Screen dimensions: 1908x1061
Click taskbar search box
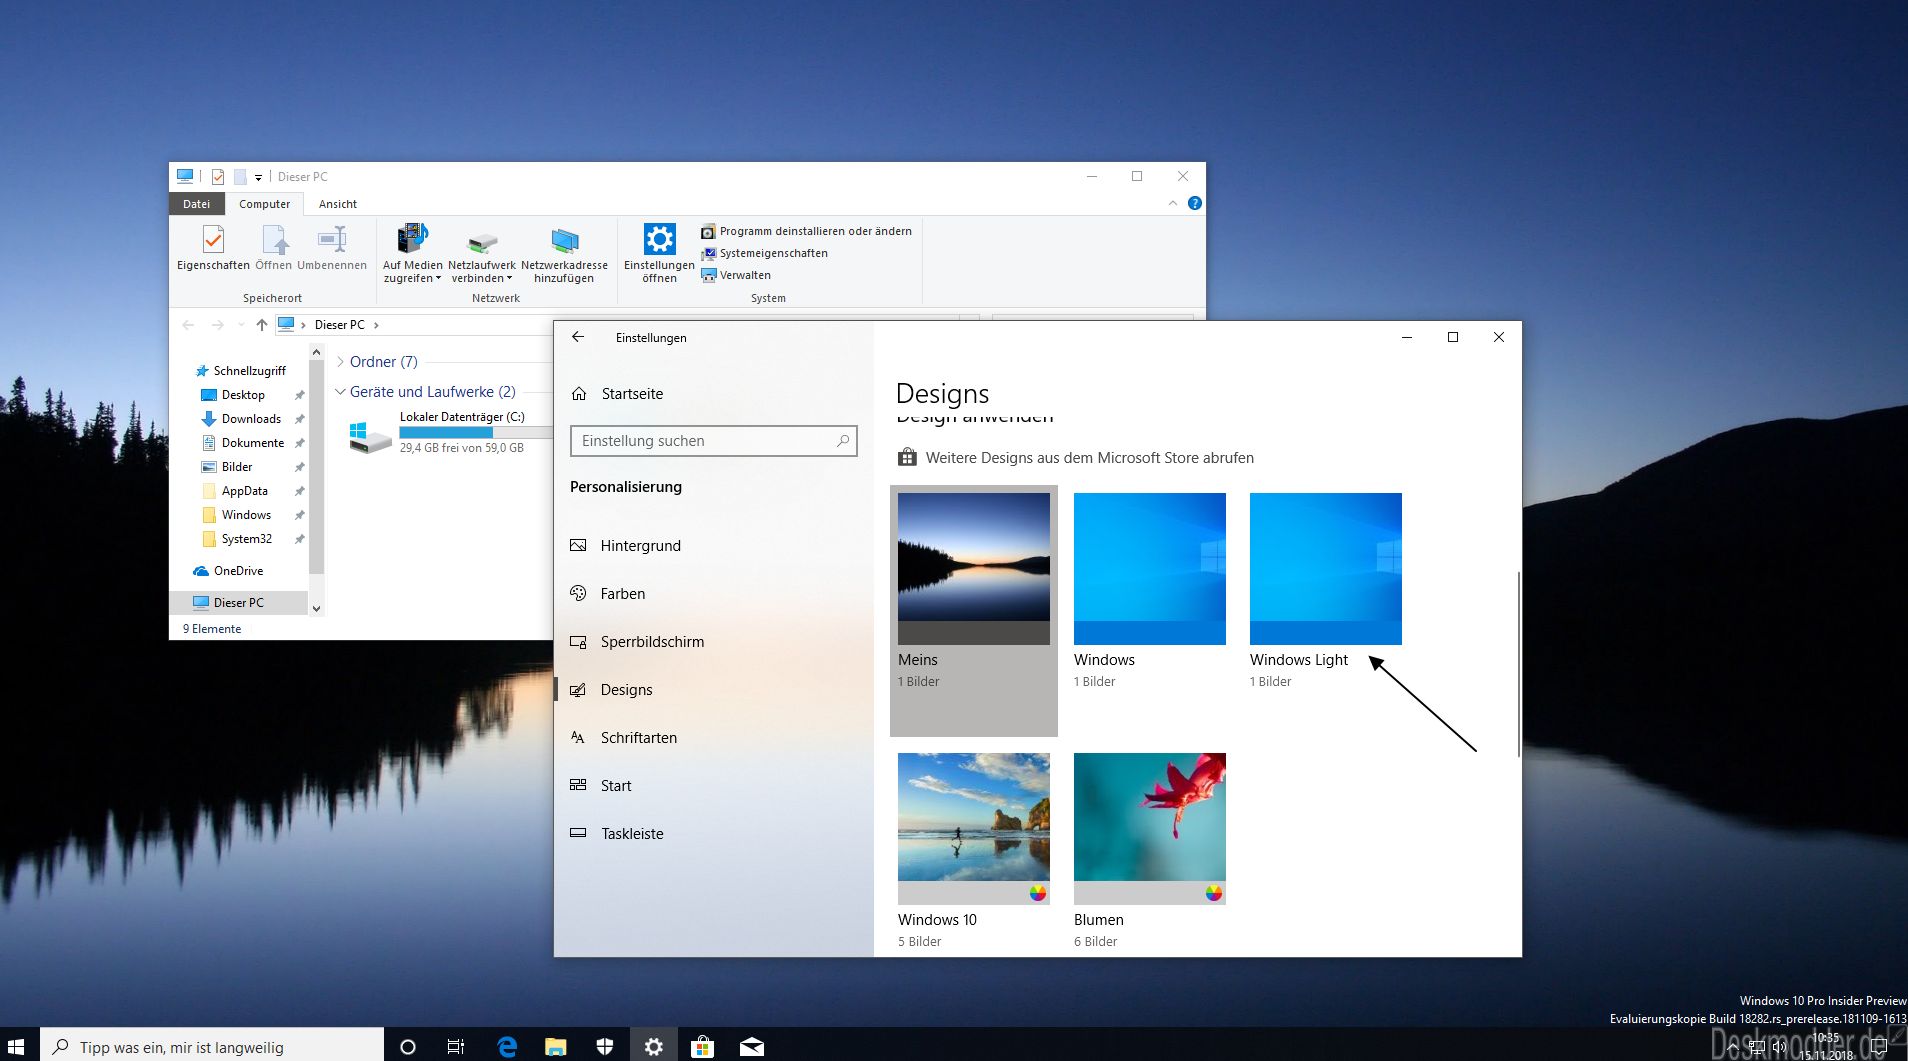point(212,1046)
